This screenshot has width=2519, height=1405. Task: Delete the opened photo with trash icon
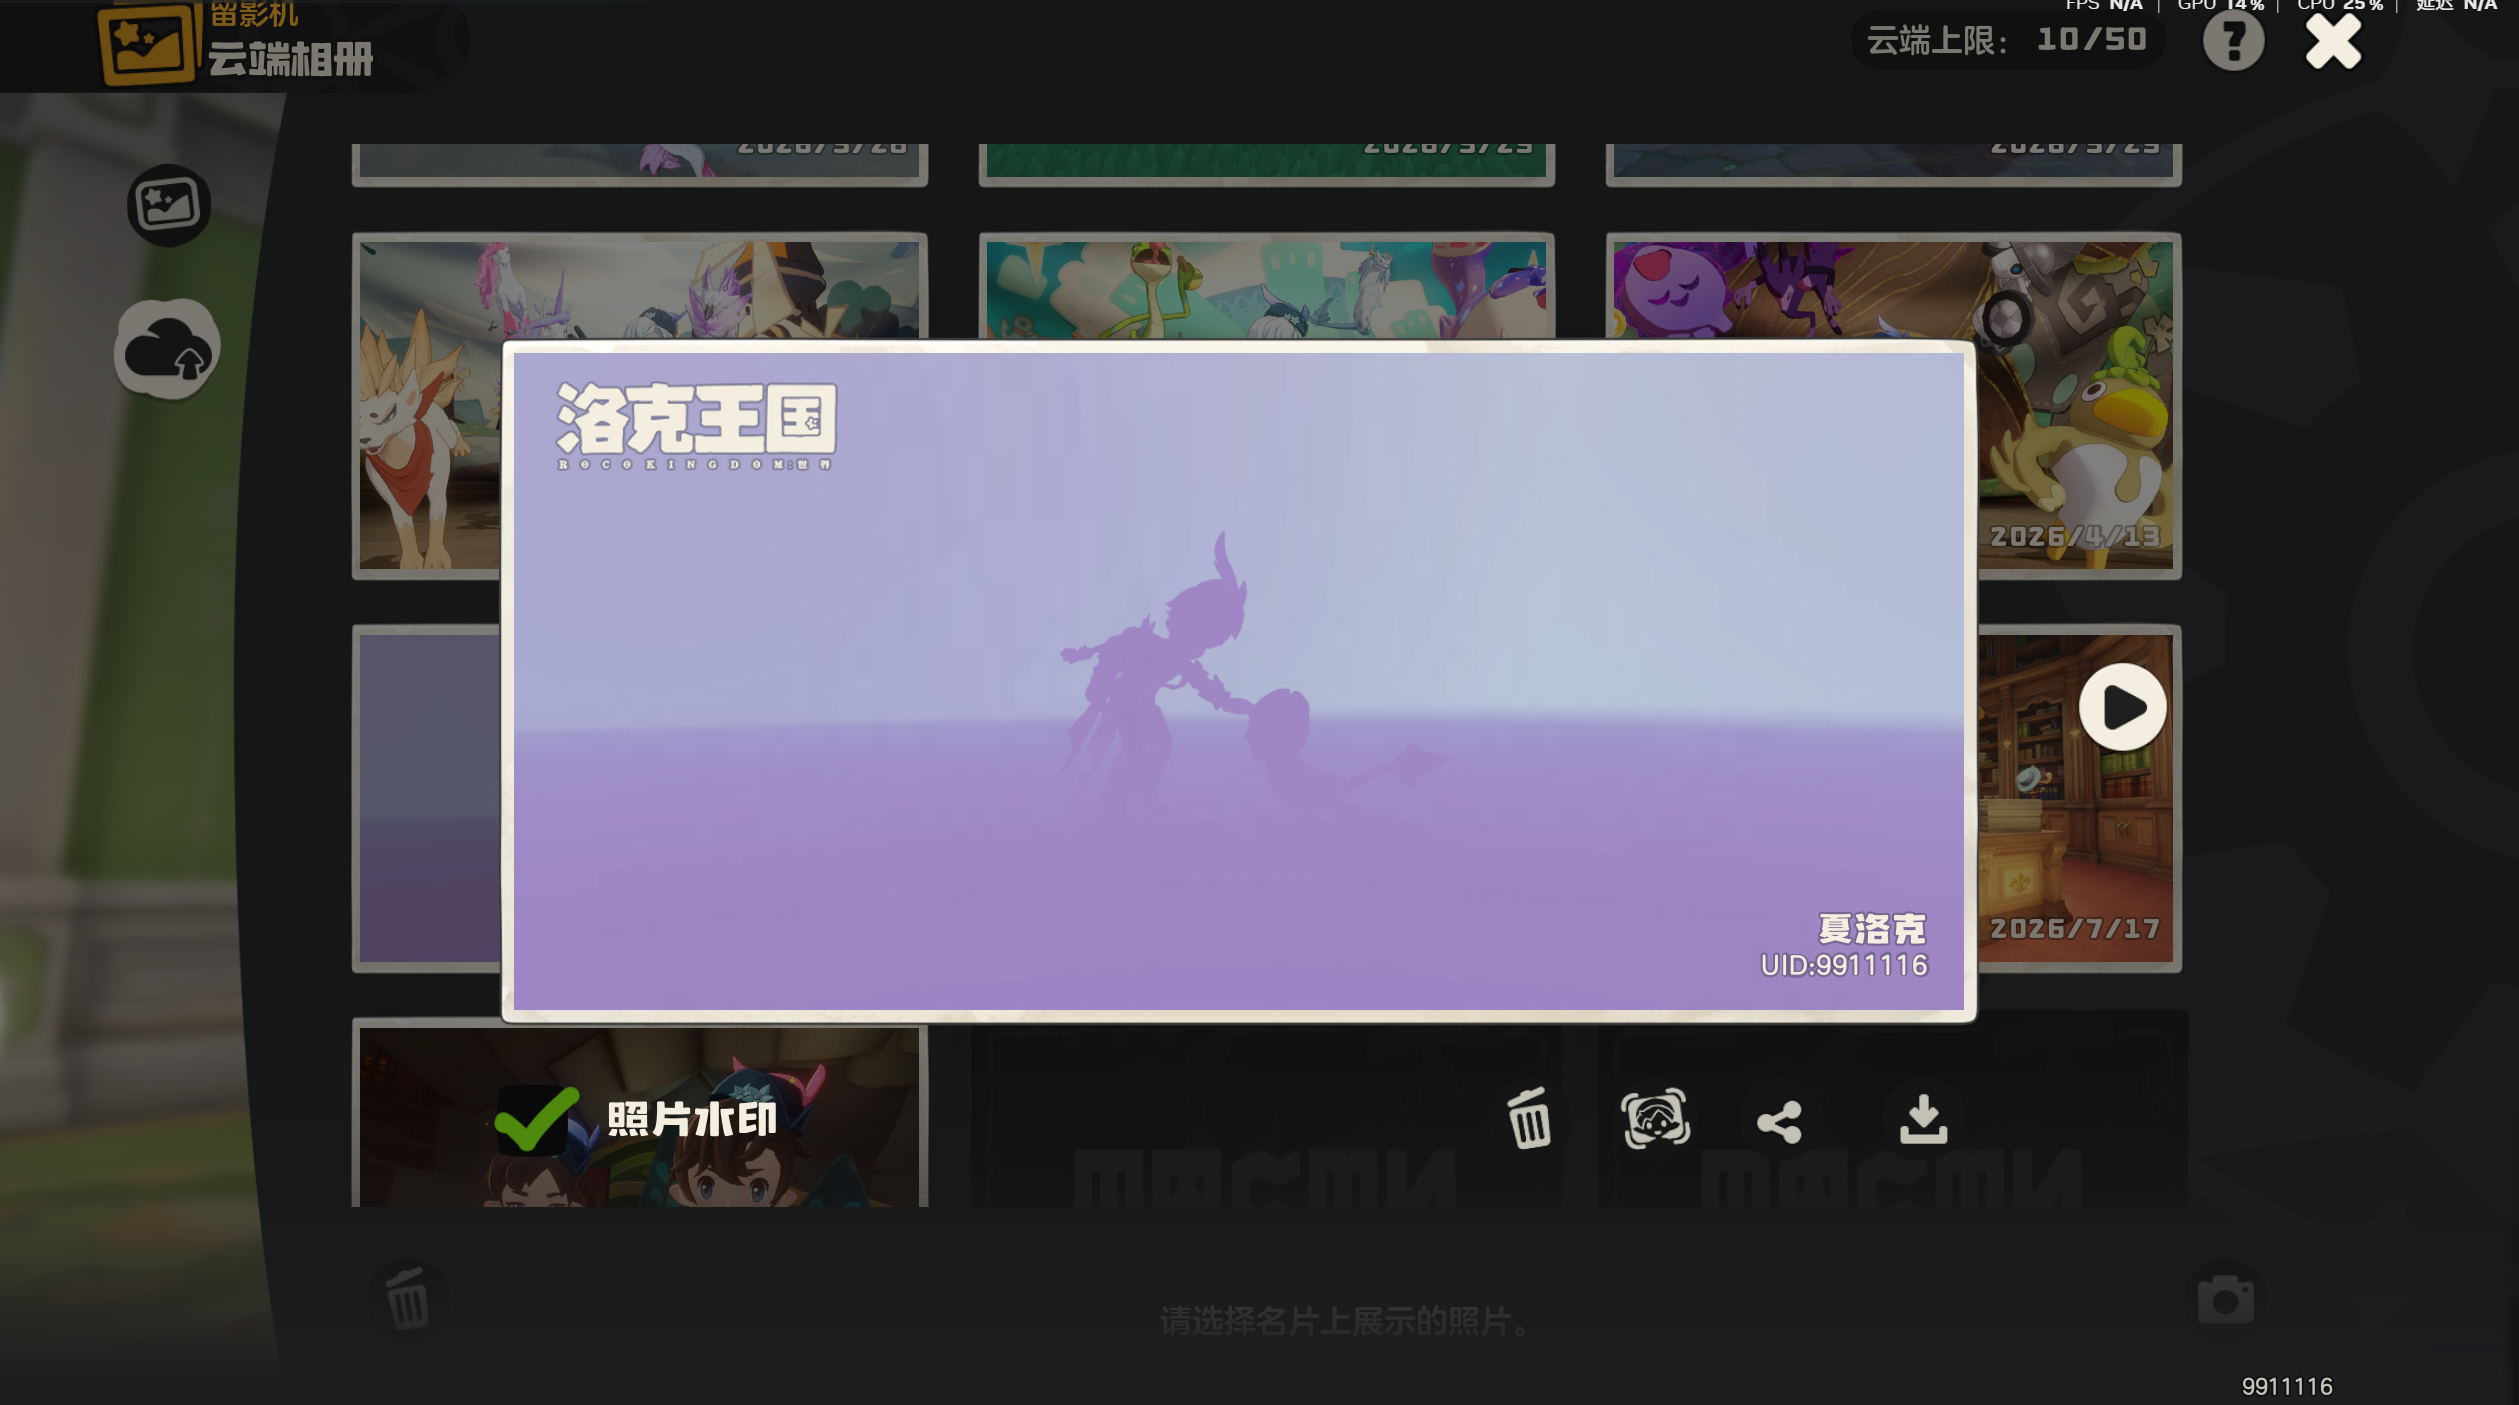tap(1529, 1118)
